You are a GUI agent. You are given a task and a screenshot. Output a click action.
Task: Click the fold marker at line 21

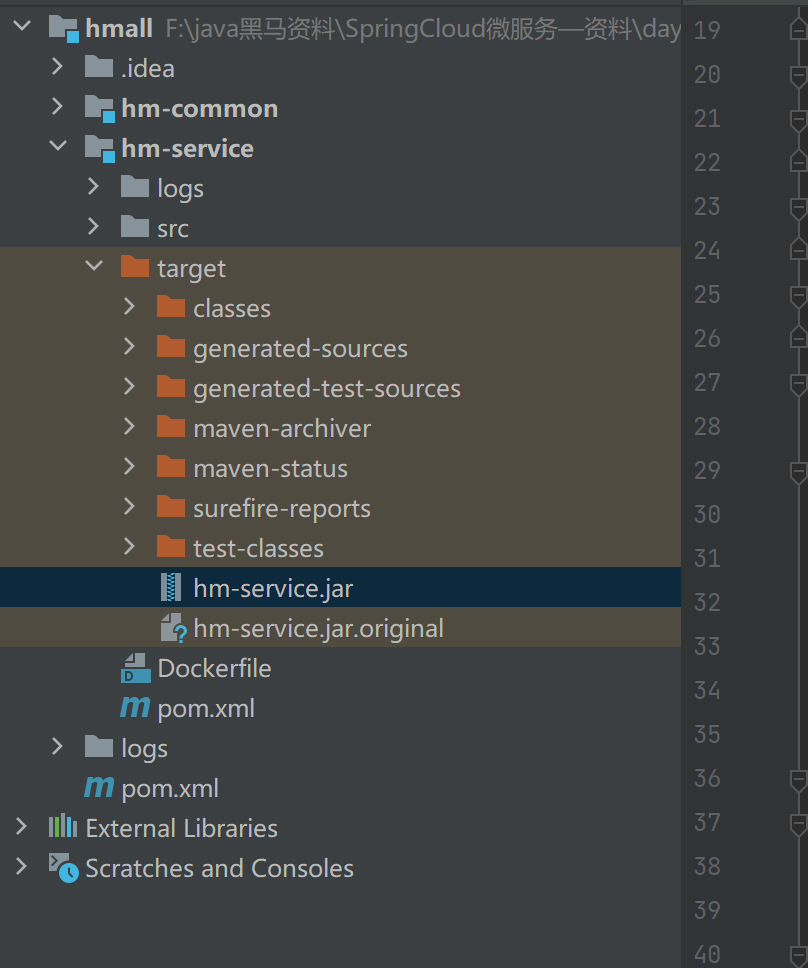(x=799, y=119)
